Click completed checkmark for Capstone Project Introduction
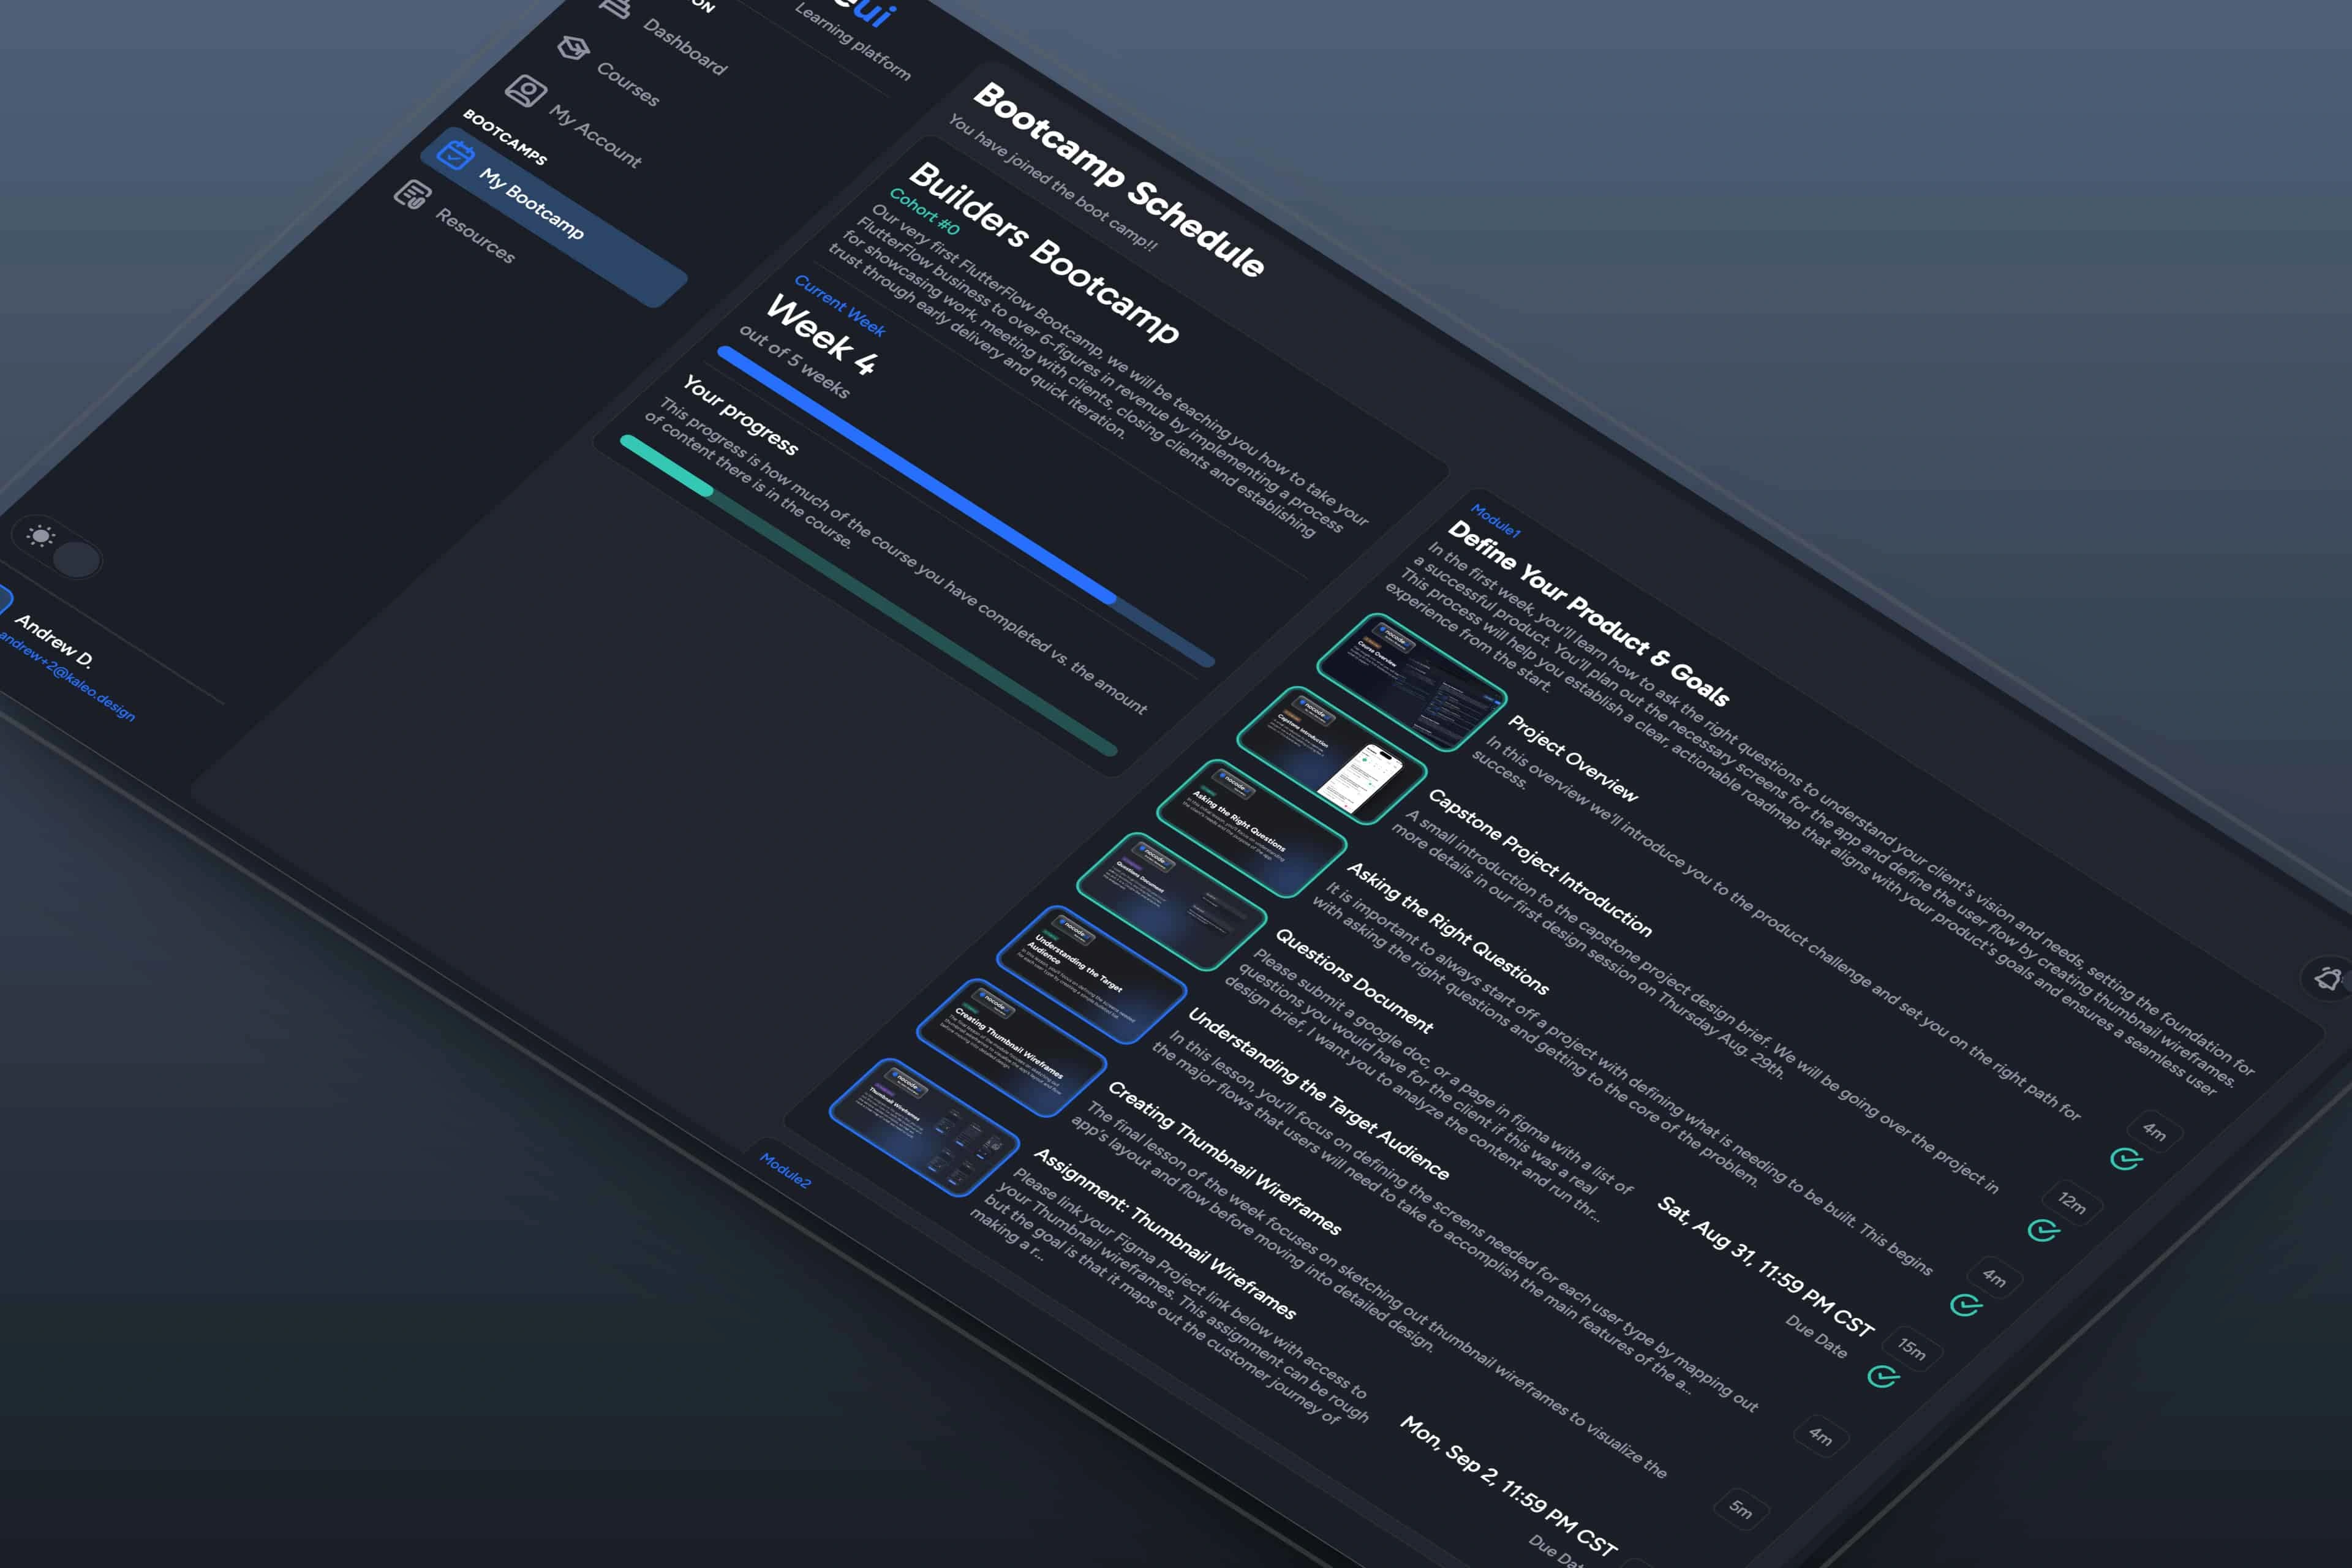The height and width of the screenshot is (1568, 2352). (2043, 1230)
